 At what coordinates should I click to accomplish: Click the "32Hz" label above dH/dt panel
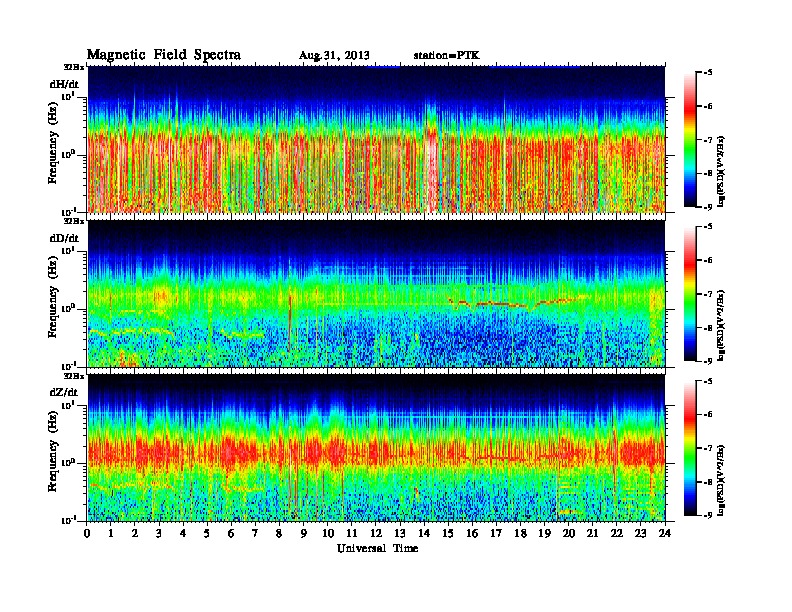(74, 67)
